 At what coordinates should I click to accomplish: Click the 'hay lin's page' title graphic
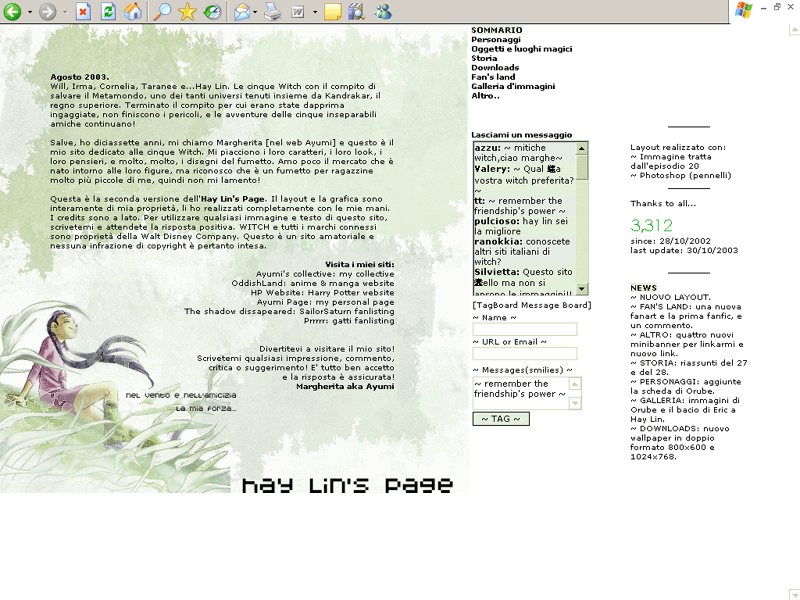coord(347,485)
